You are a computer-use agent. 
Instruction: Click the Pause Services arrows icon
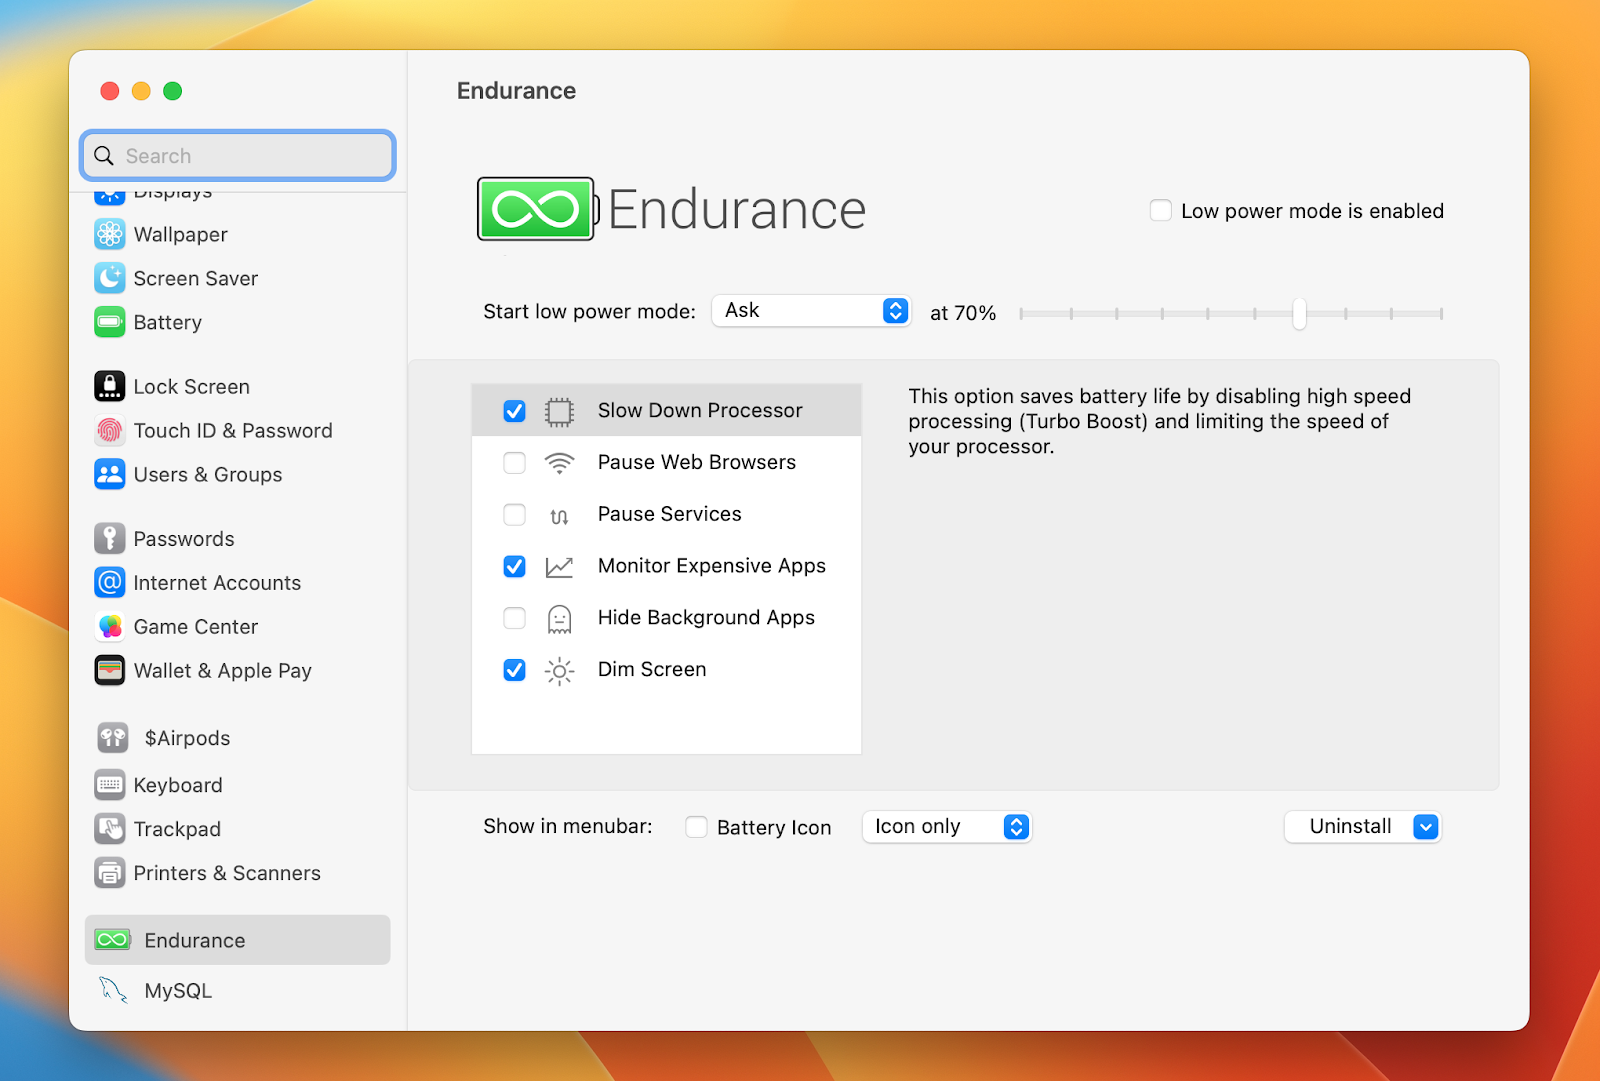[x=559, y=516]
